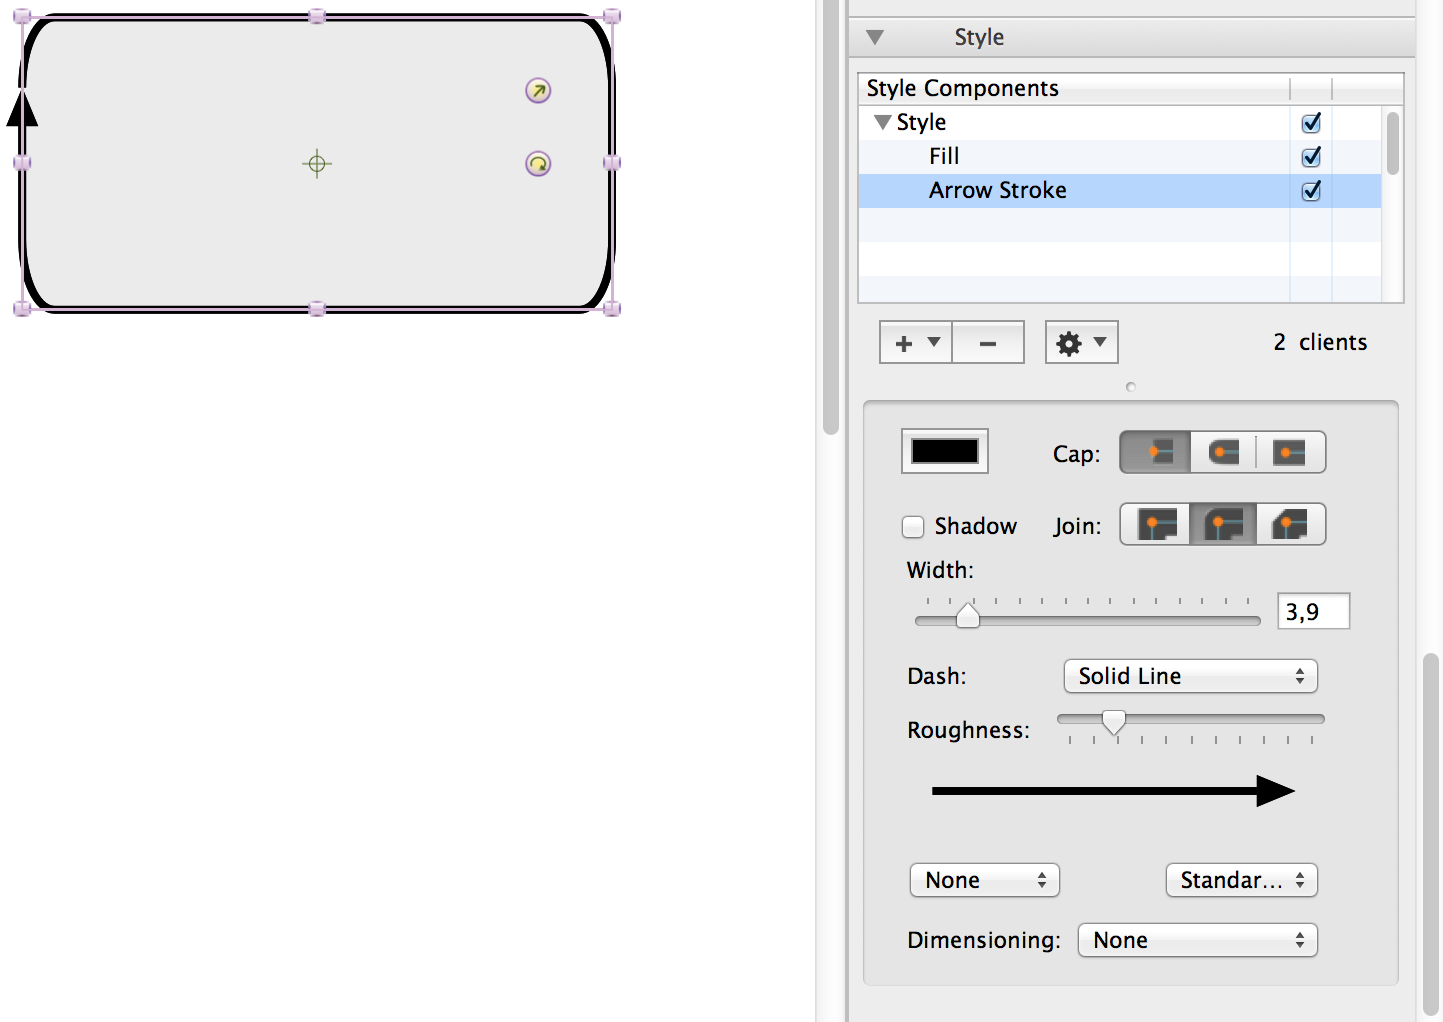Click the left-middle selection handle of the shape
Viewport: 1443px width, 1022px height.
[22, 163]
